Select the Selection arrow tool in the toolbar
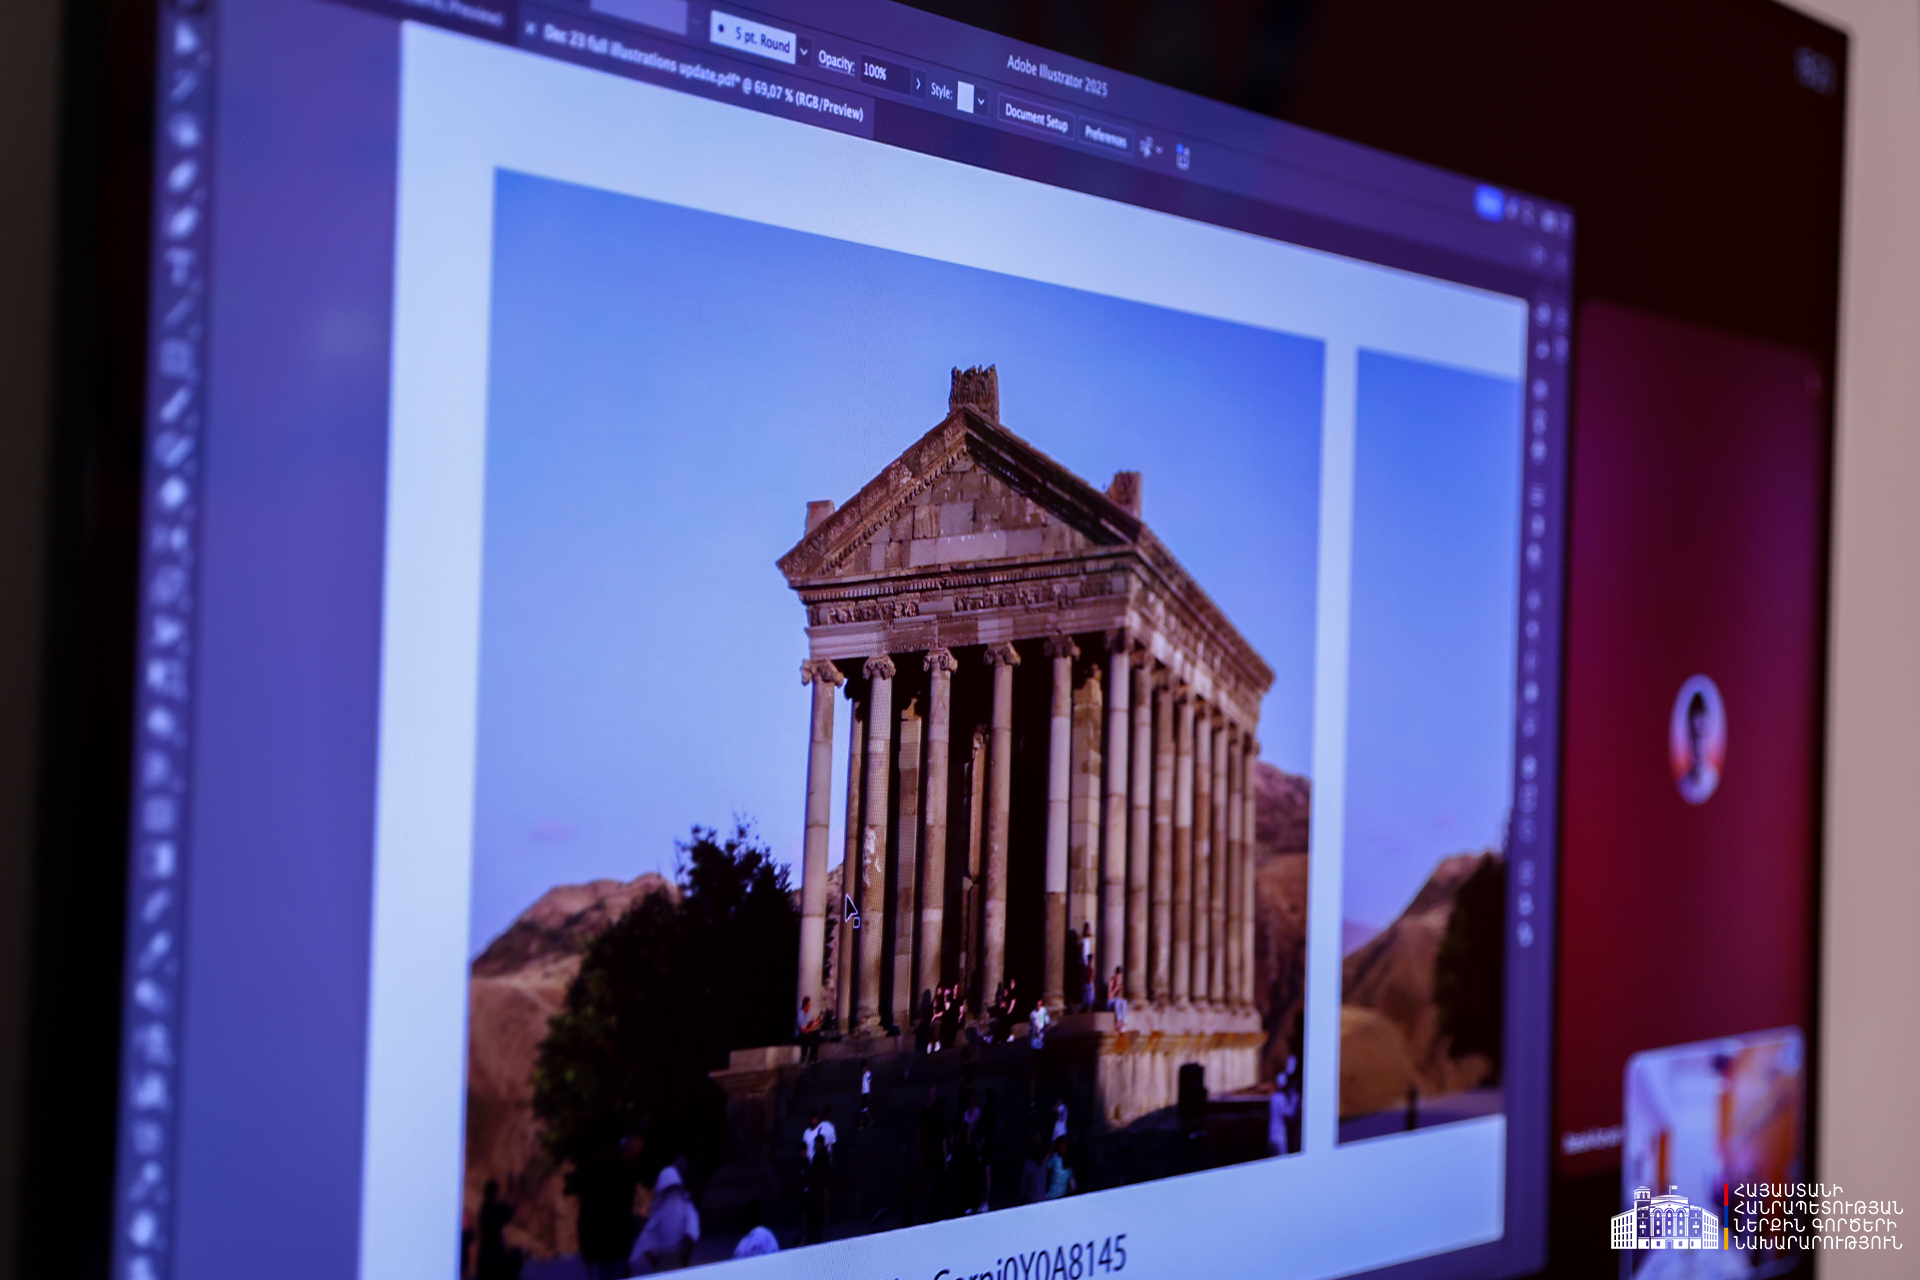The height and width of the screenshot is (1280, 1920). click(x=186, y=38)
